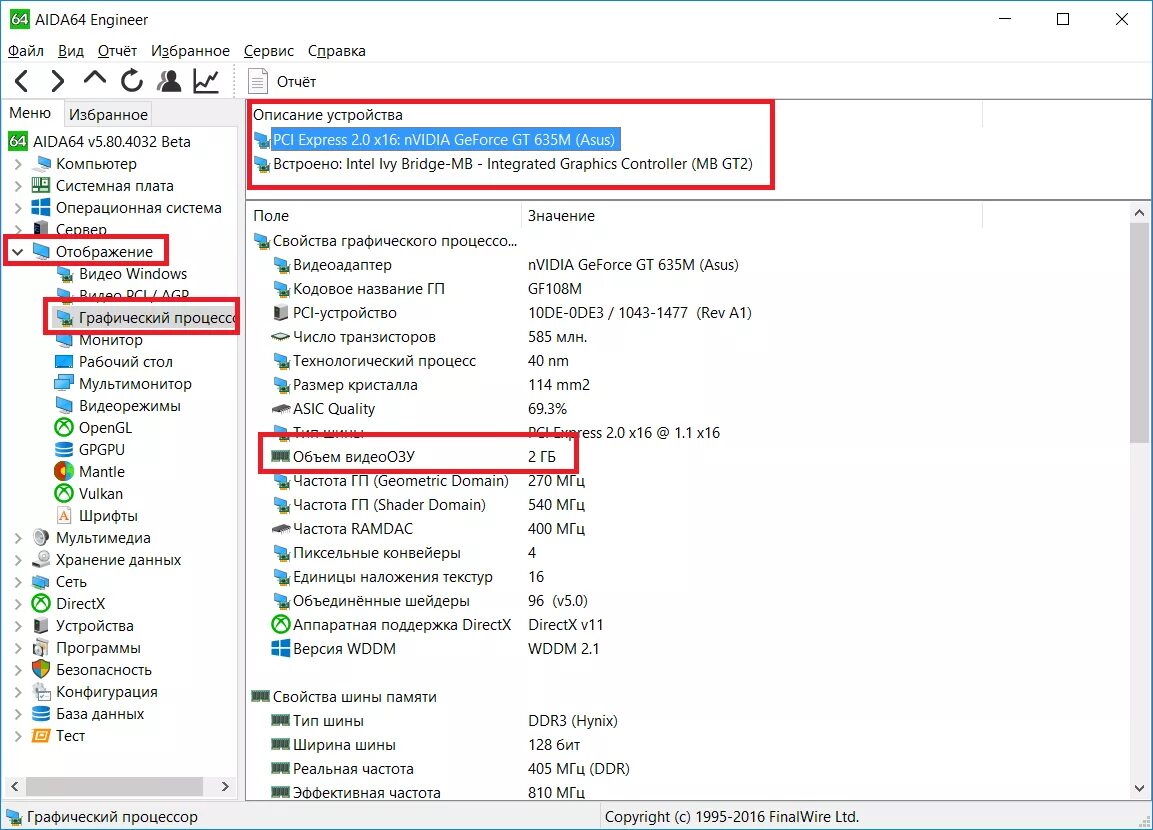
Task: Click the Forward navigation arrow
Action: click(x=58, y=81)
